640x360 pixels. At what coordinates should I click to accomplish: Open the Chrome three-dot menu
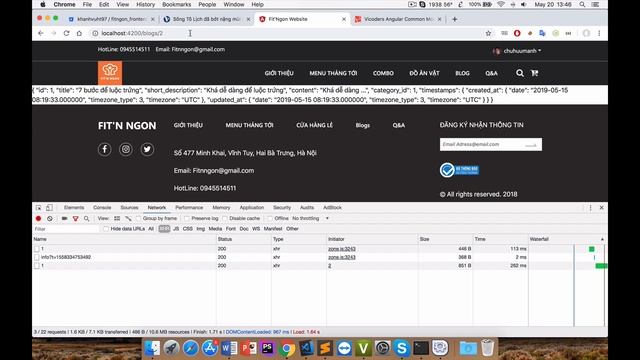tap(599, 33)
